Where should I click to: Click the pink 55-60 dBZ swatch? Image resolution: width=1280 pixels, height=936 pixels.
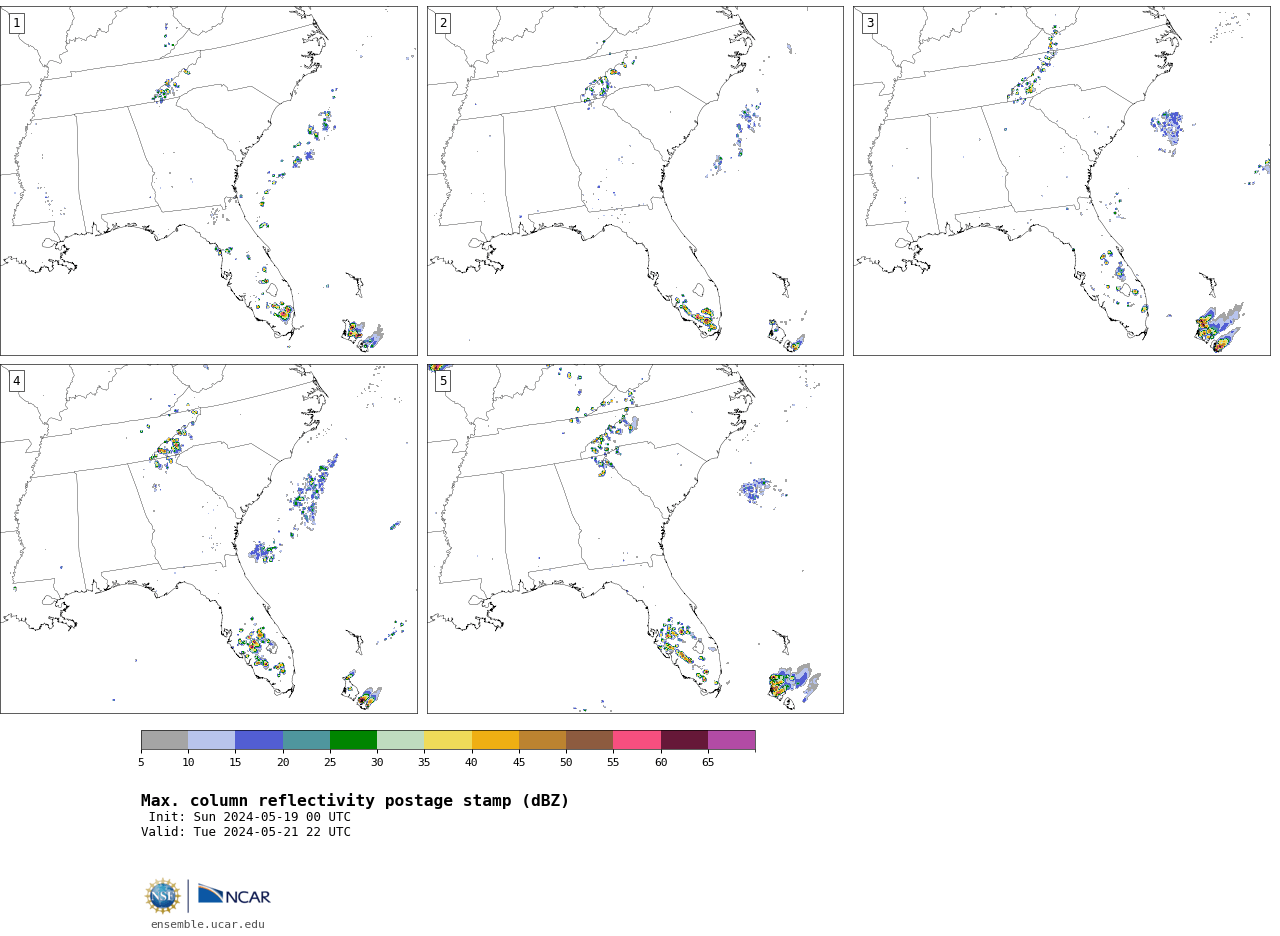coord(637,740)
